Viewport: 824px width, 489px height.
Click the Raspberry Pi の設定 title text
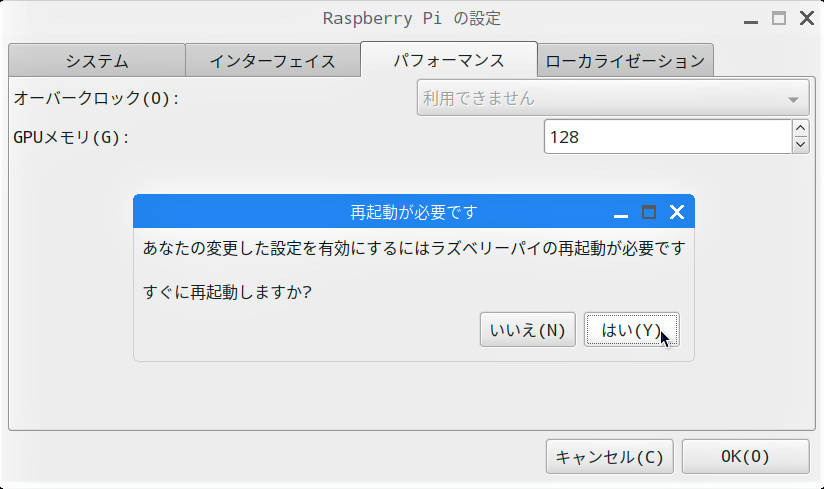tap(411, 18)
